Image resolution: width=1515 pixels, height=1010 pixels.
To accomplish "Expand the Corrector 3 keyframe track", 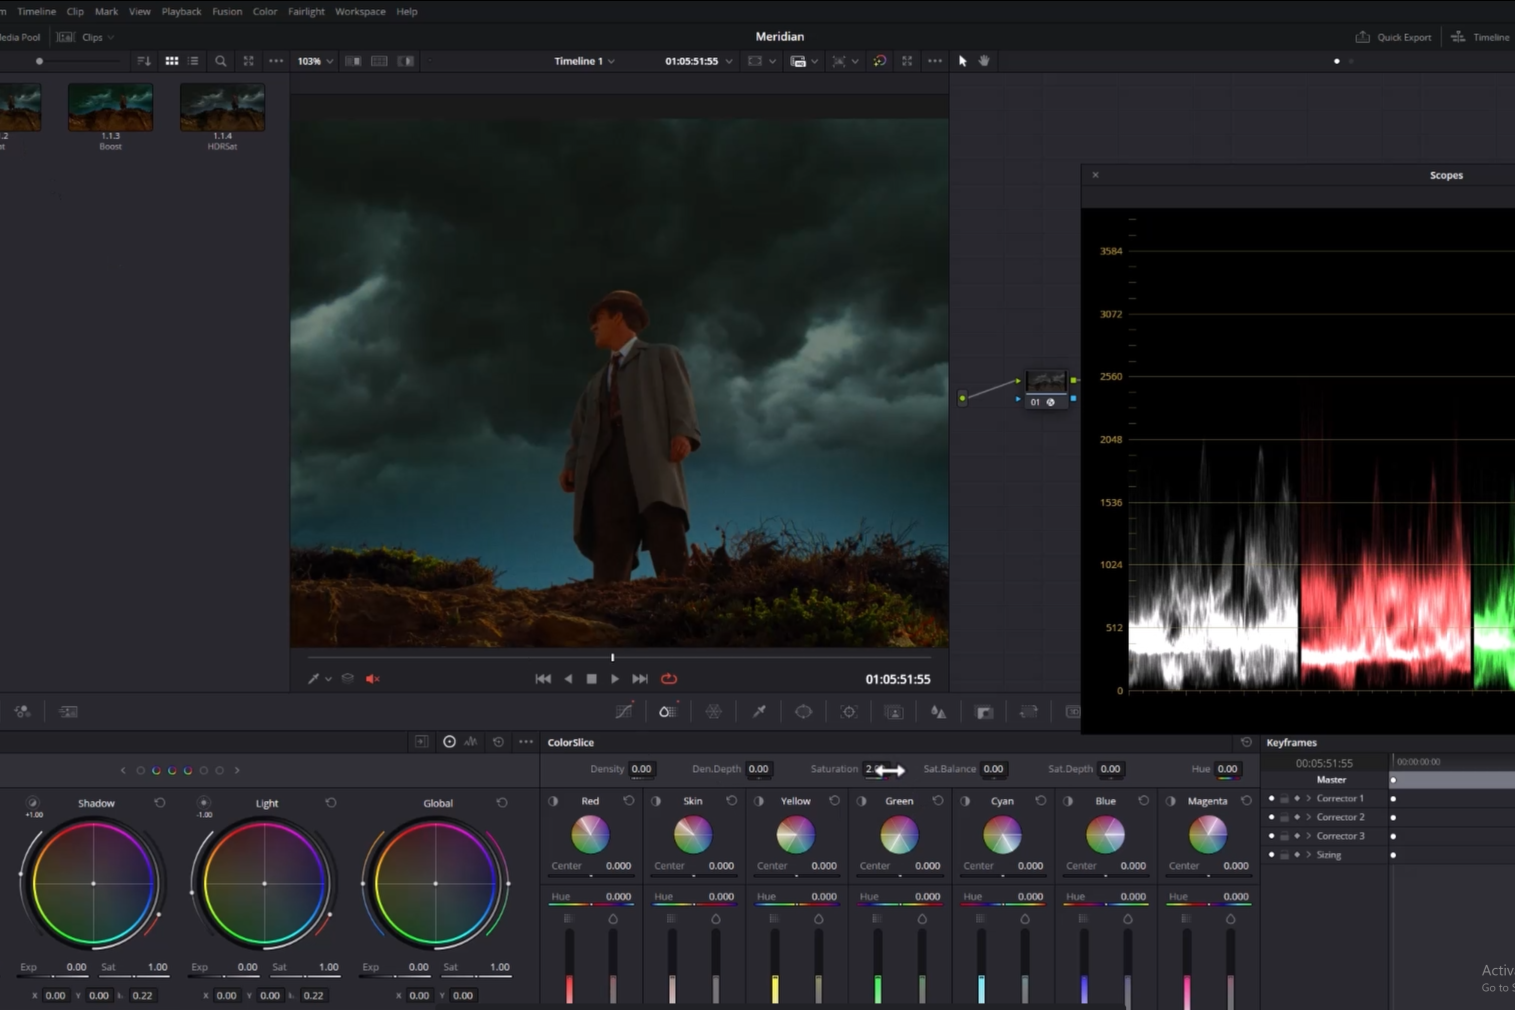I will [1308, 836].
